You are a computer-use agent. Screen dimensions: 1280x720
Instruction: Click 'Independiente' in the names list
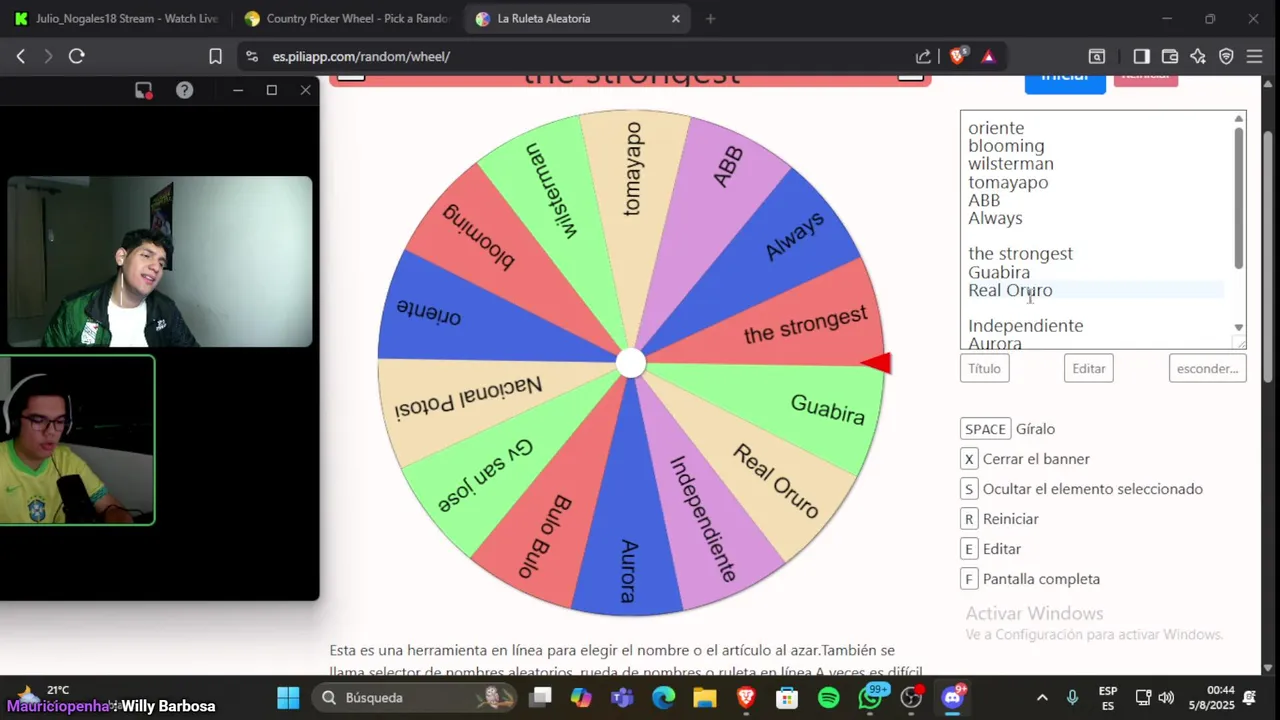(x=1025, y=326)
